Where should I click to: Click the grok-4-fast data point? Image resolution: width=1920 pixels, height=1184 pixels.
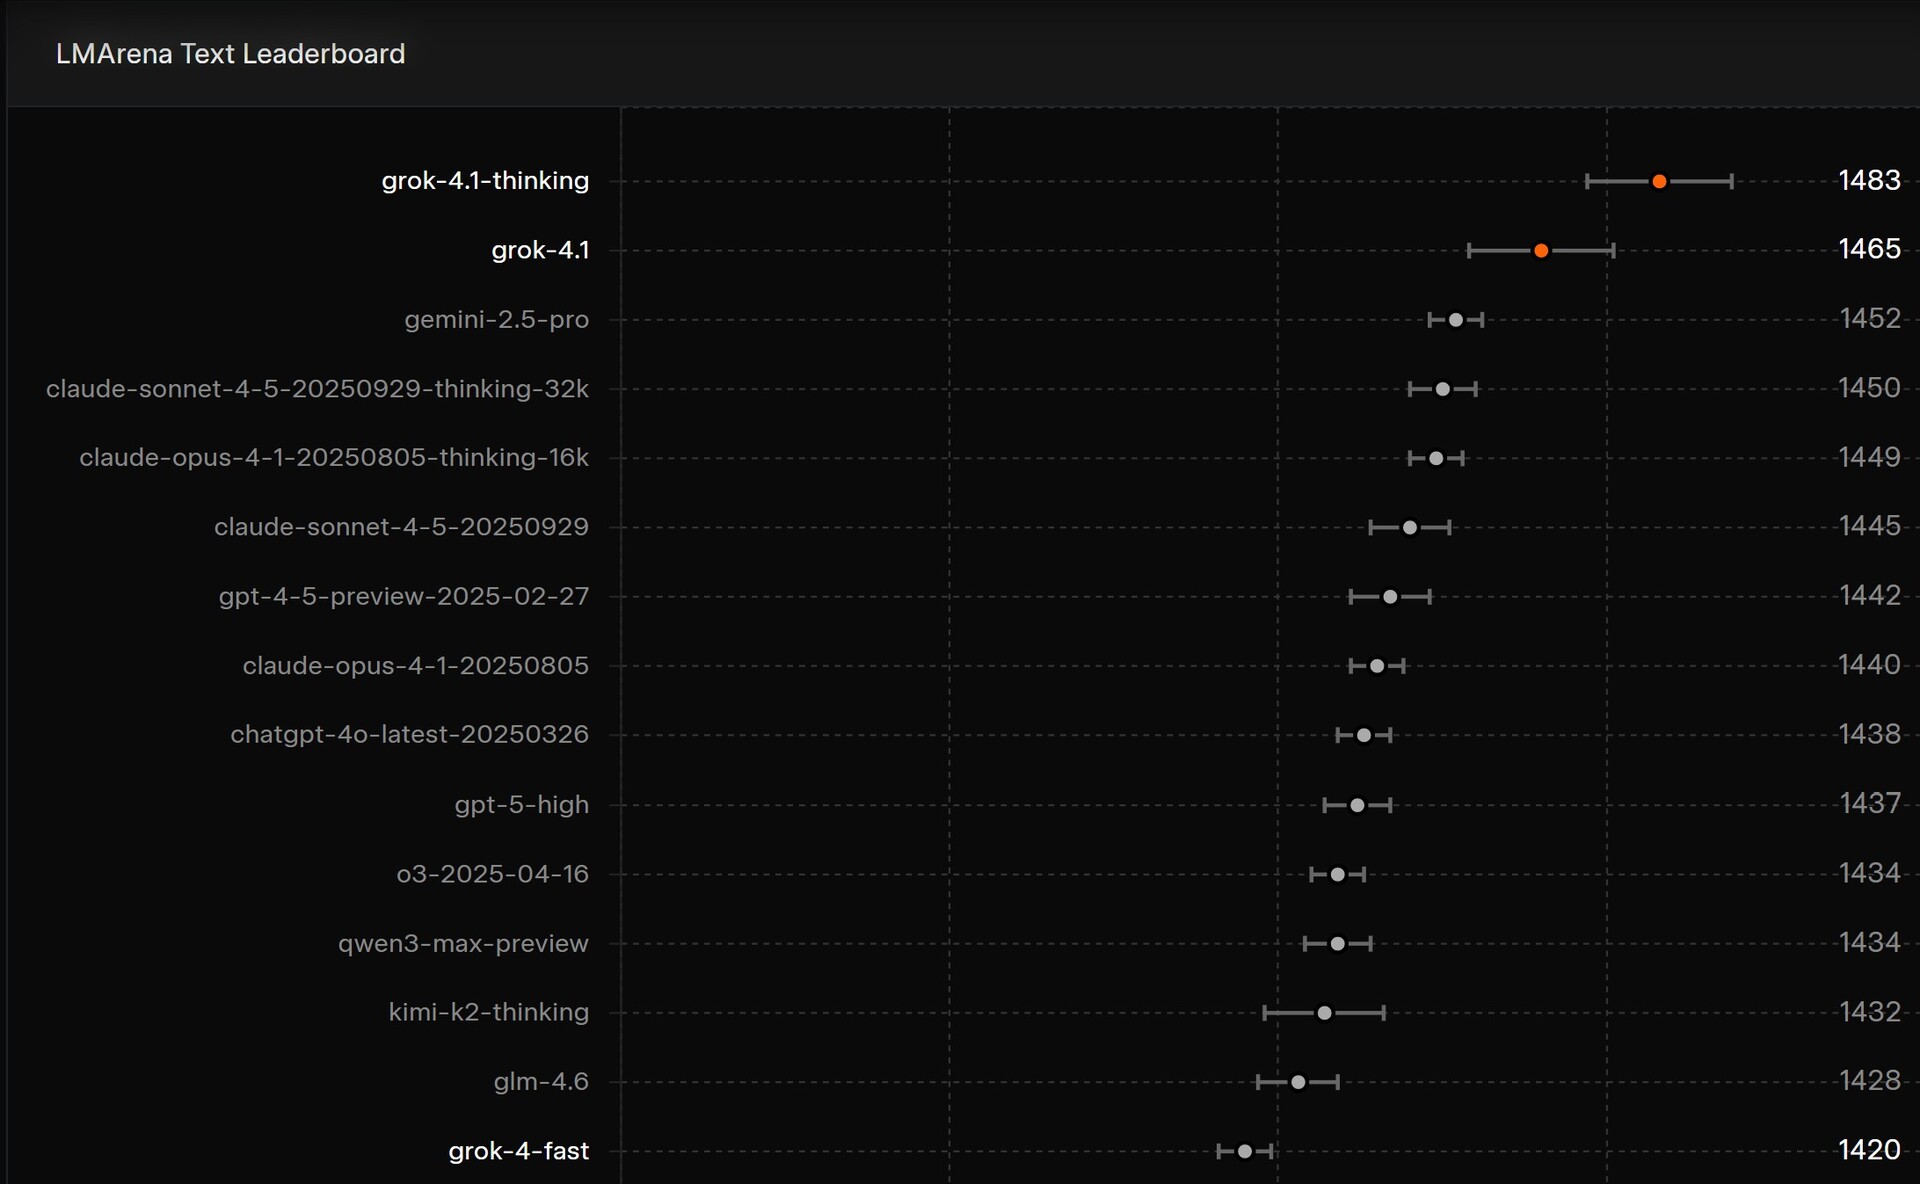click(1245, 1151)
